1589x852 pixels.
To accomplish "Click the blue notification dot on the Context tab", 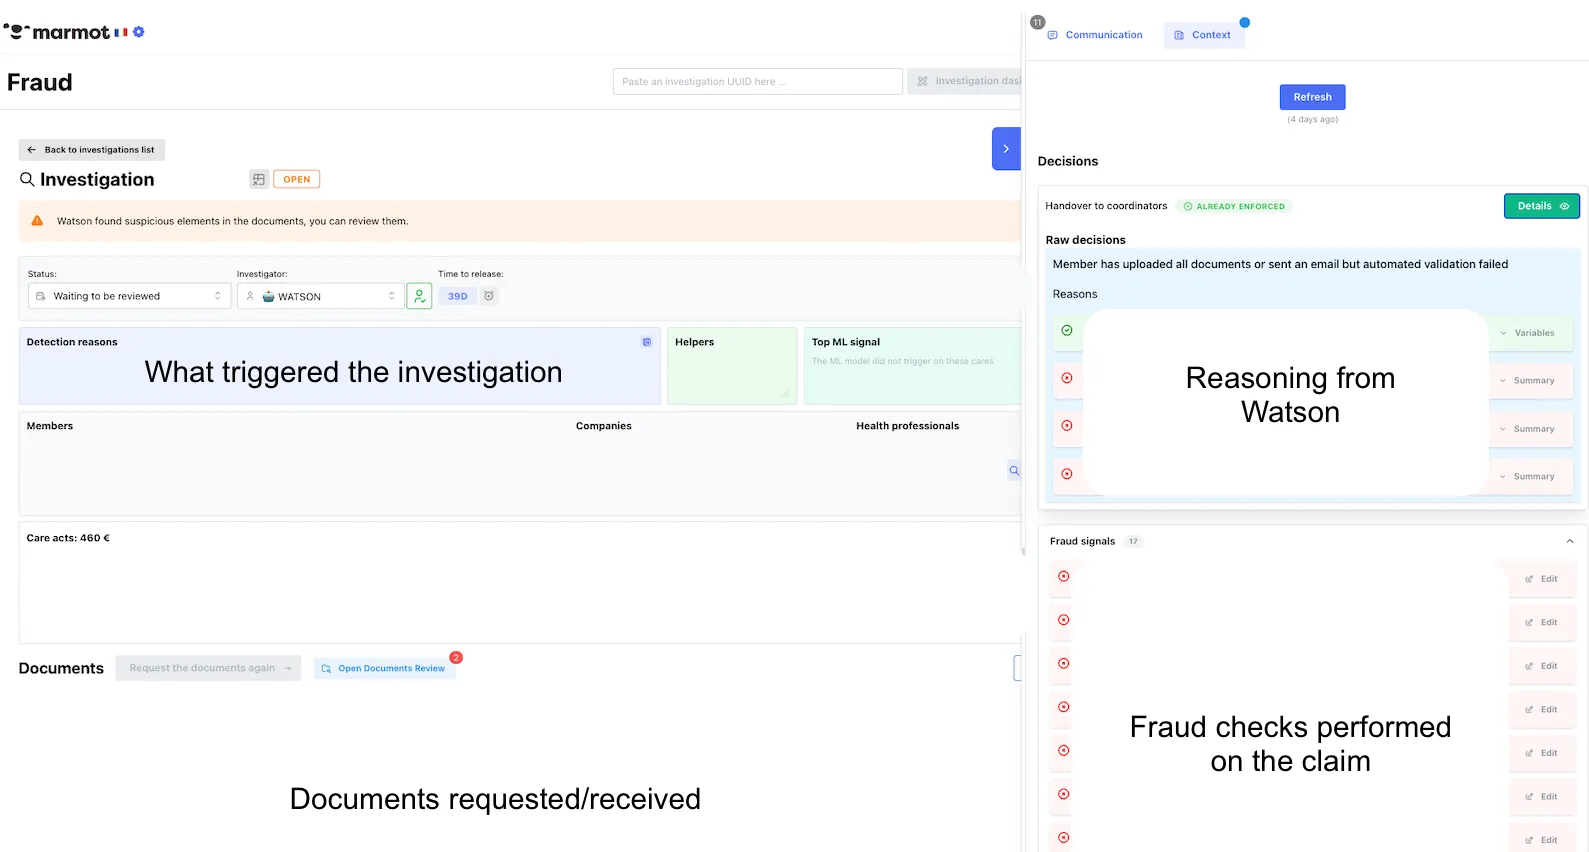I will tap(1244, 22).
